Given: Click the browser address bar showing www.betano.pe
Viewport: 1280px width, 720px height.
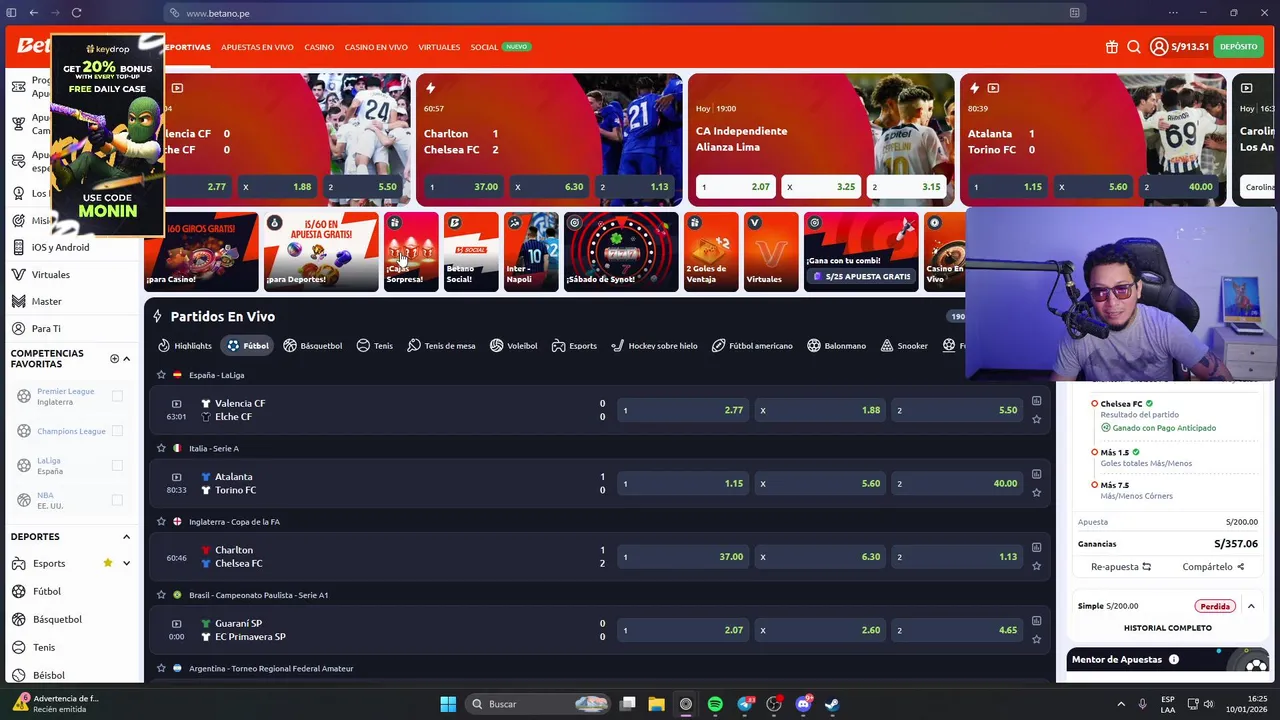Looking at the screenshot, I should (625, 13).
